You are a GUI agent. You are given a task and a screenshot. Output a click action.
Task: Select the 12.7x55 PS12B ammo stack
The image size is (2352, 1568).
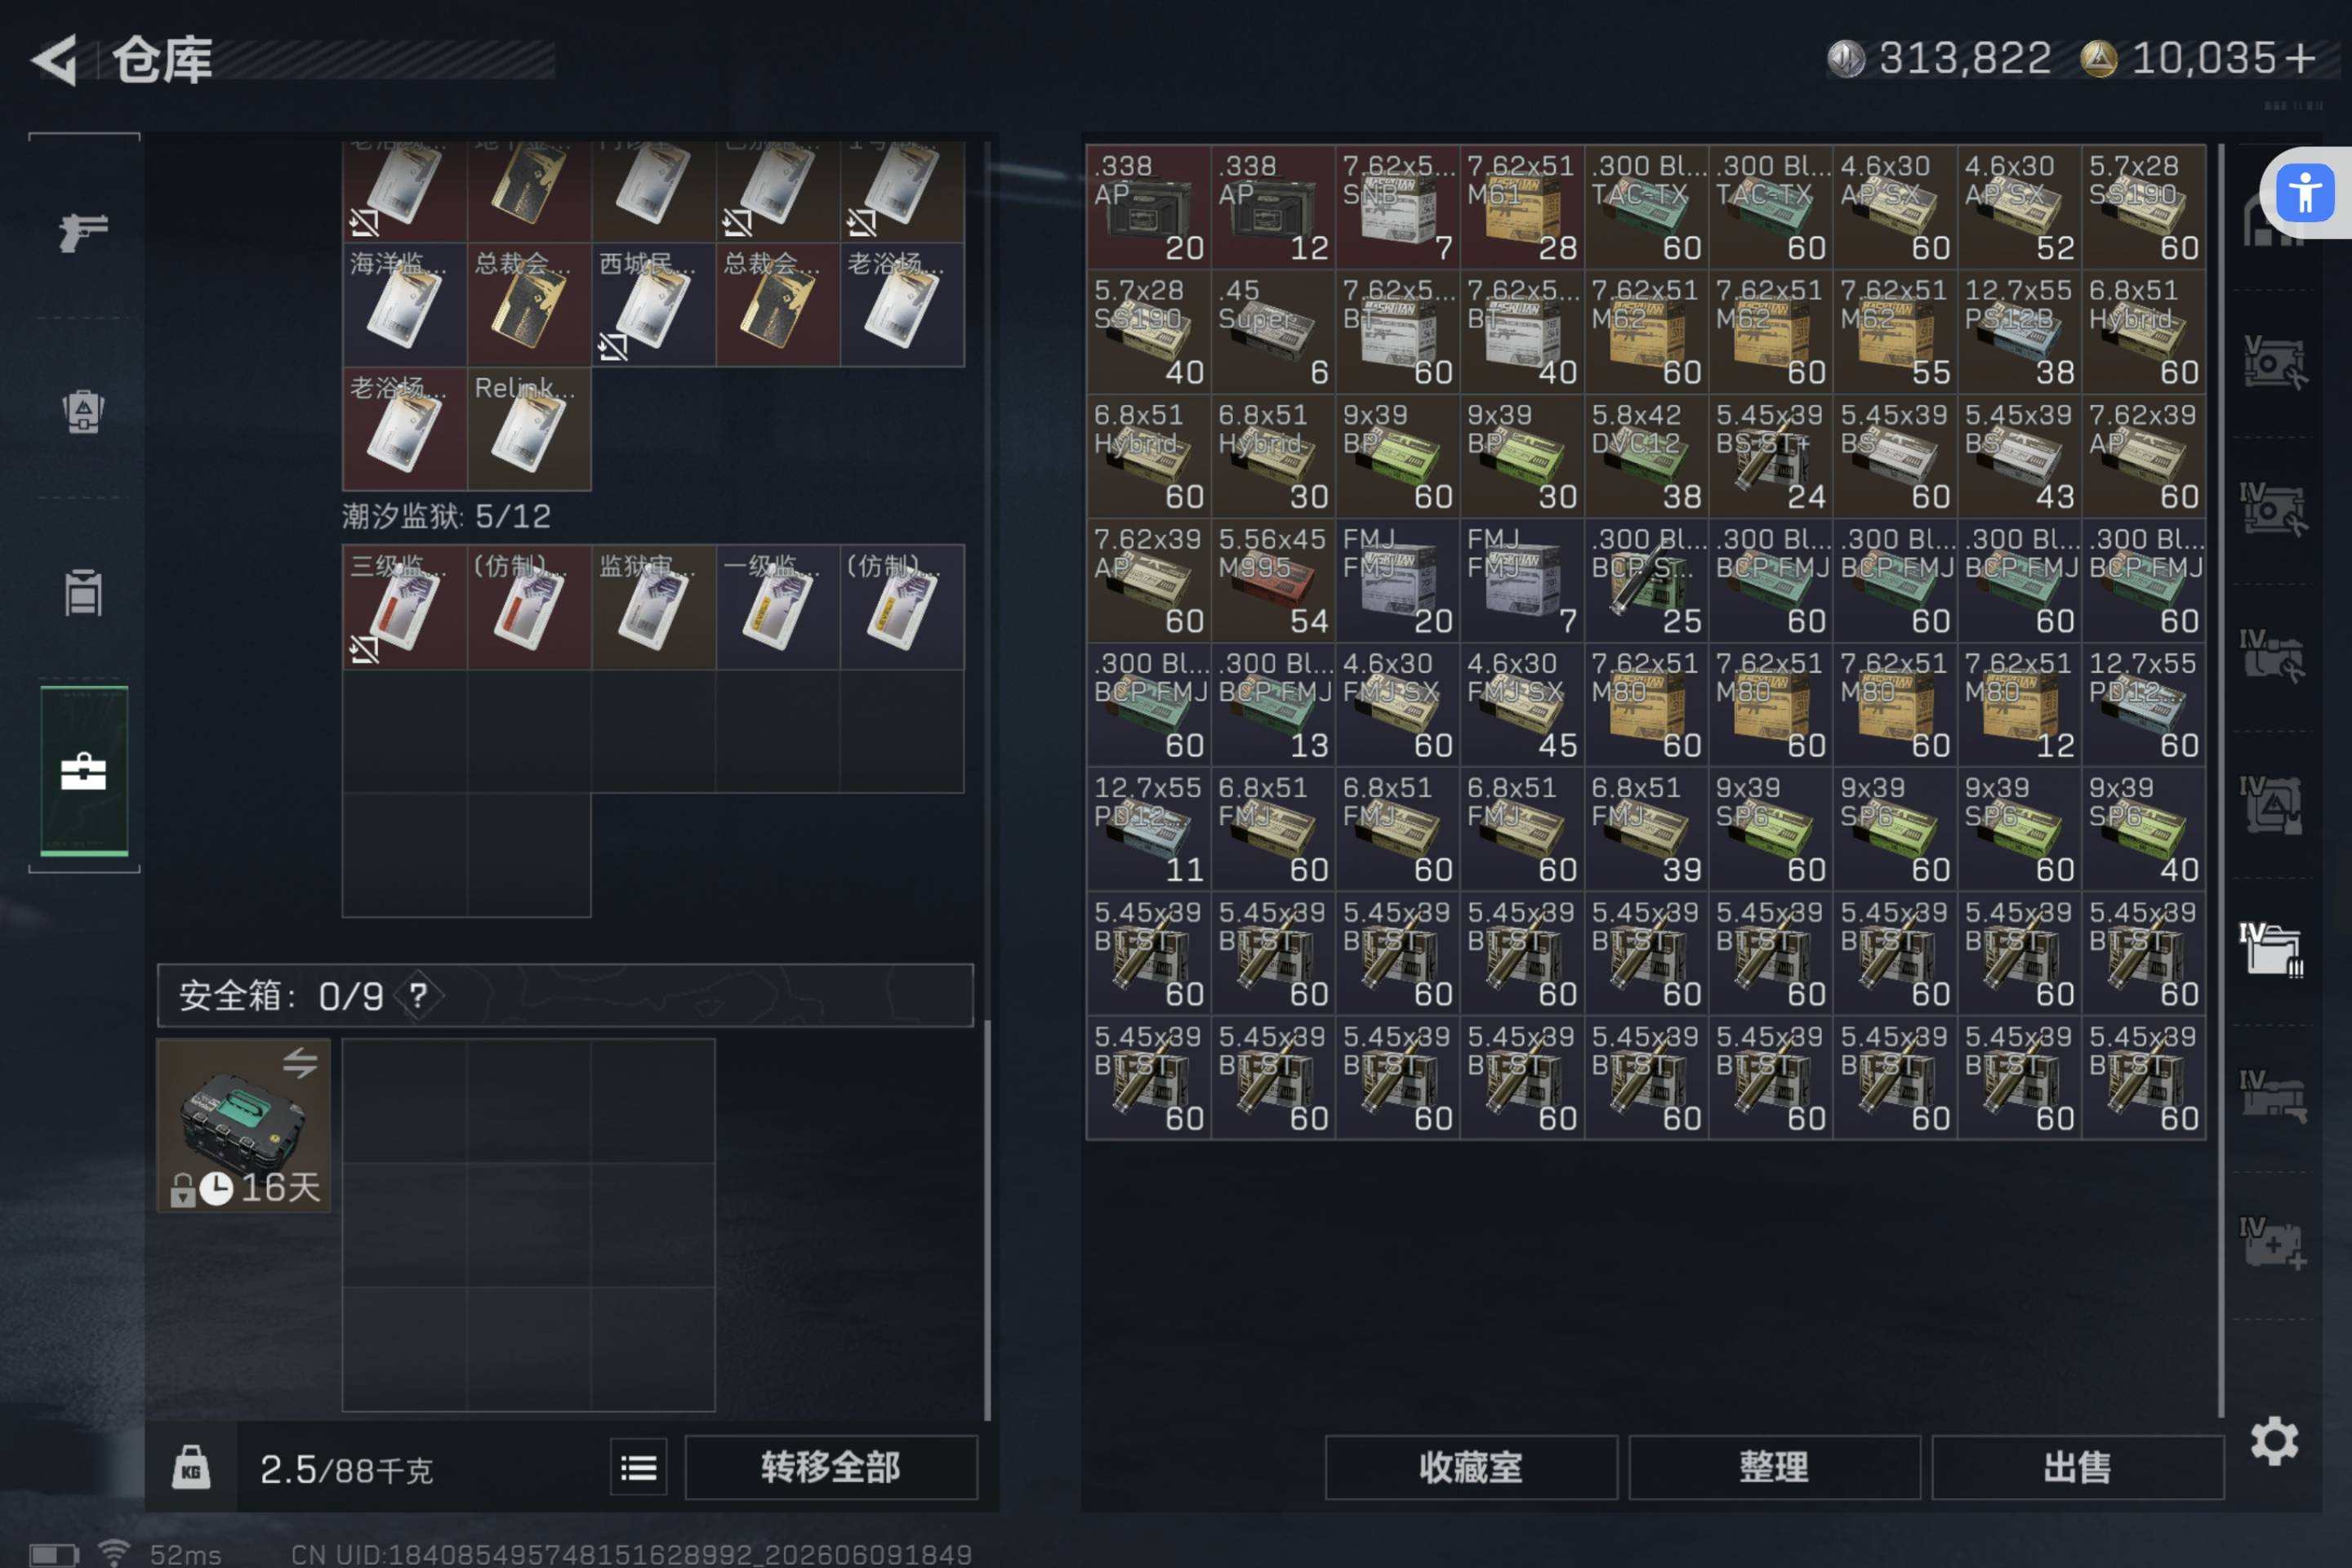point(2020,331)
